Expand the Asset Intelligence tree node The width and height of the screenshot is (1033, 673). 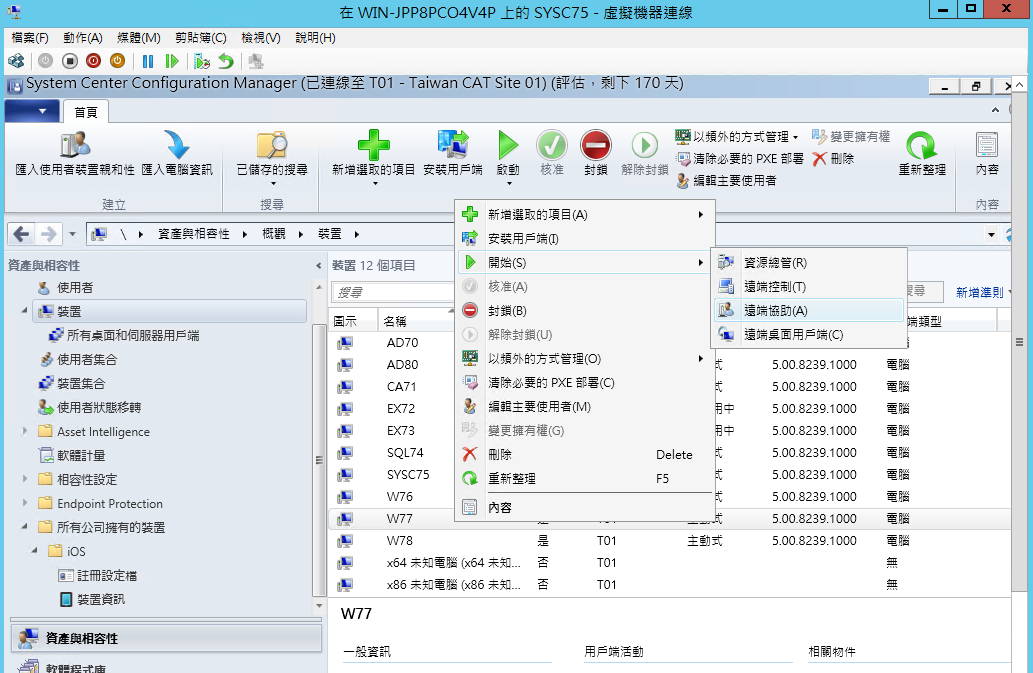tap(25, 431)
